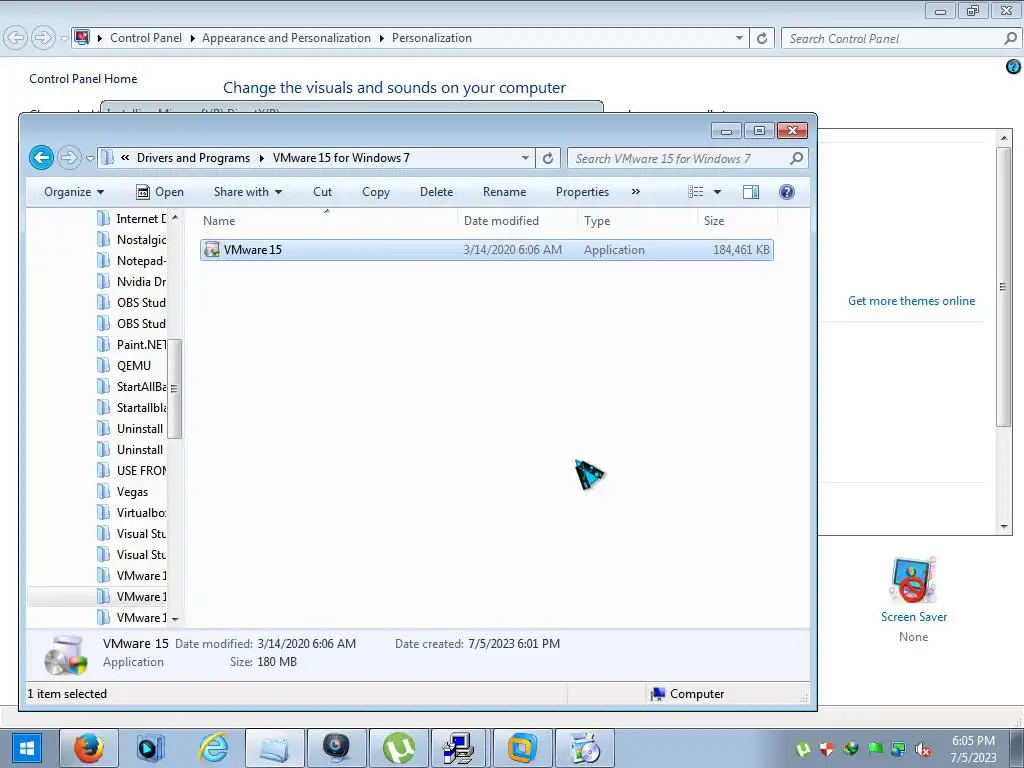Expand the Explorer address bar history dropdown

click(x=525, y=158)
